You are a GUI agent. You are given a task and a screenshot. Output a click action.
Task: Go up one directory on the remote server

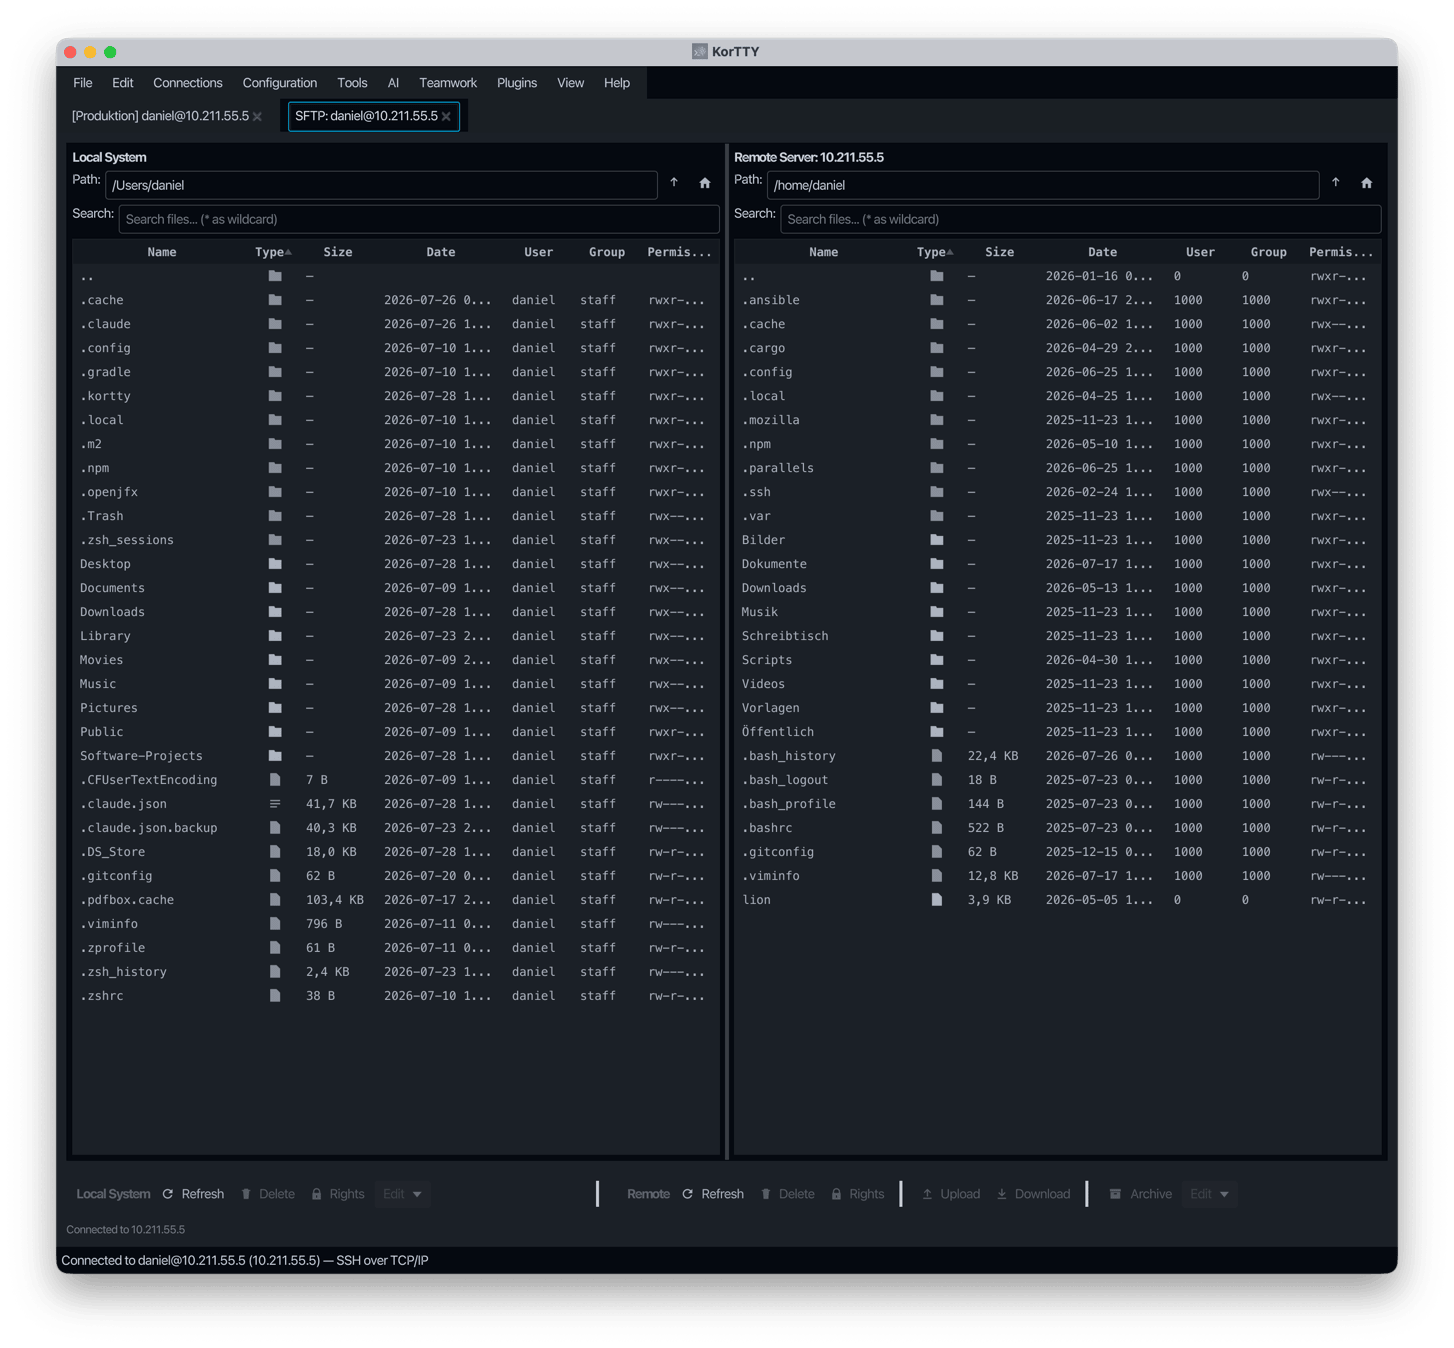[1336, 183]
